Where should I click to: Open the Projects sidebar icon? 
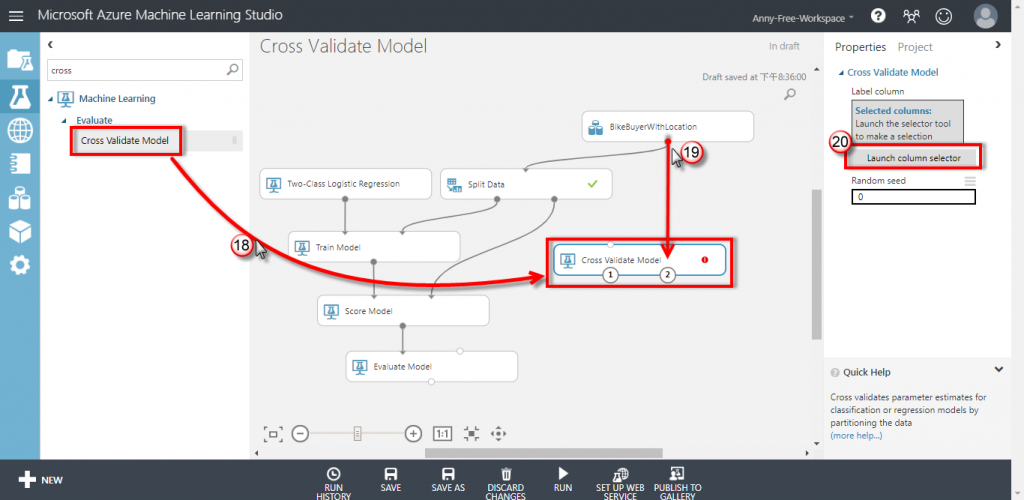[x=20, y=60]
